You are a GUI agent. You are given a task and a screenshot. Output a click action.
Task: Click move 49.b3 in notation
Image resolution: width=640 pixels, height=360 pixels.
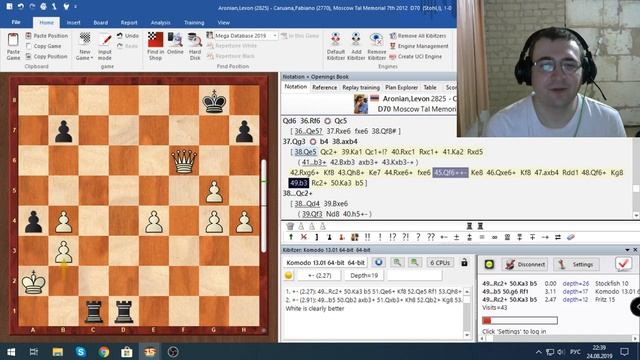298,183
